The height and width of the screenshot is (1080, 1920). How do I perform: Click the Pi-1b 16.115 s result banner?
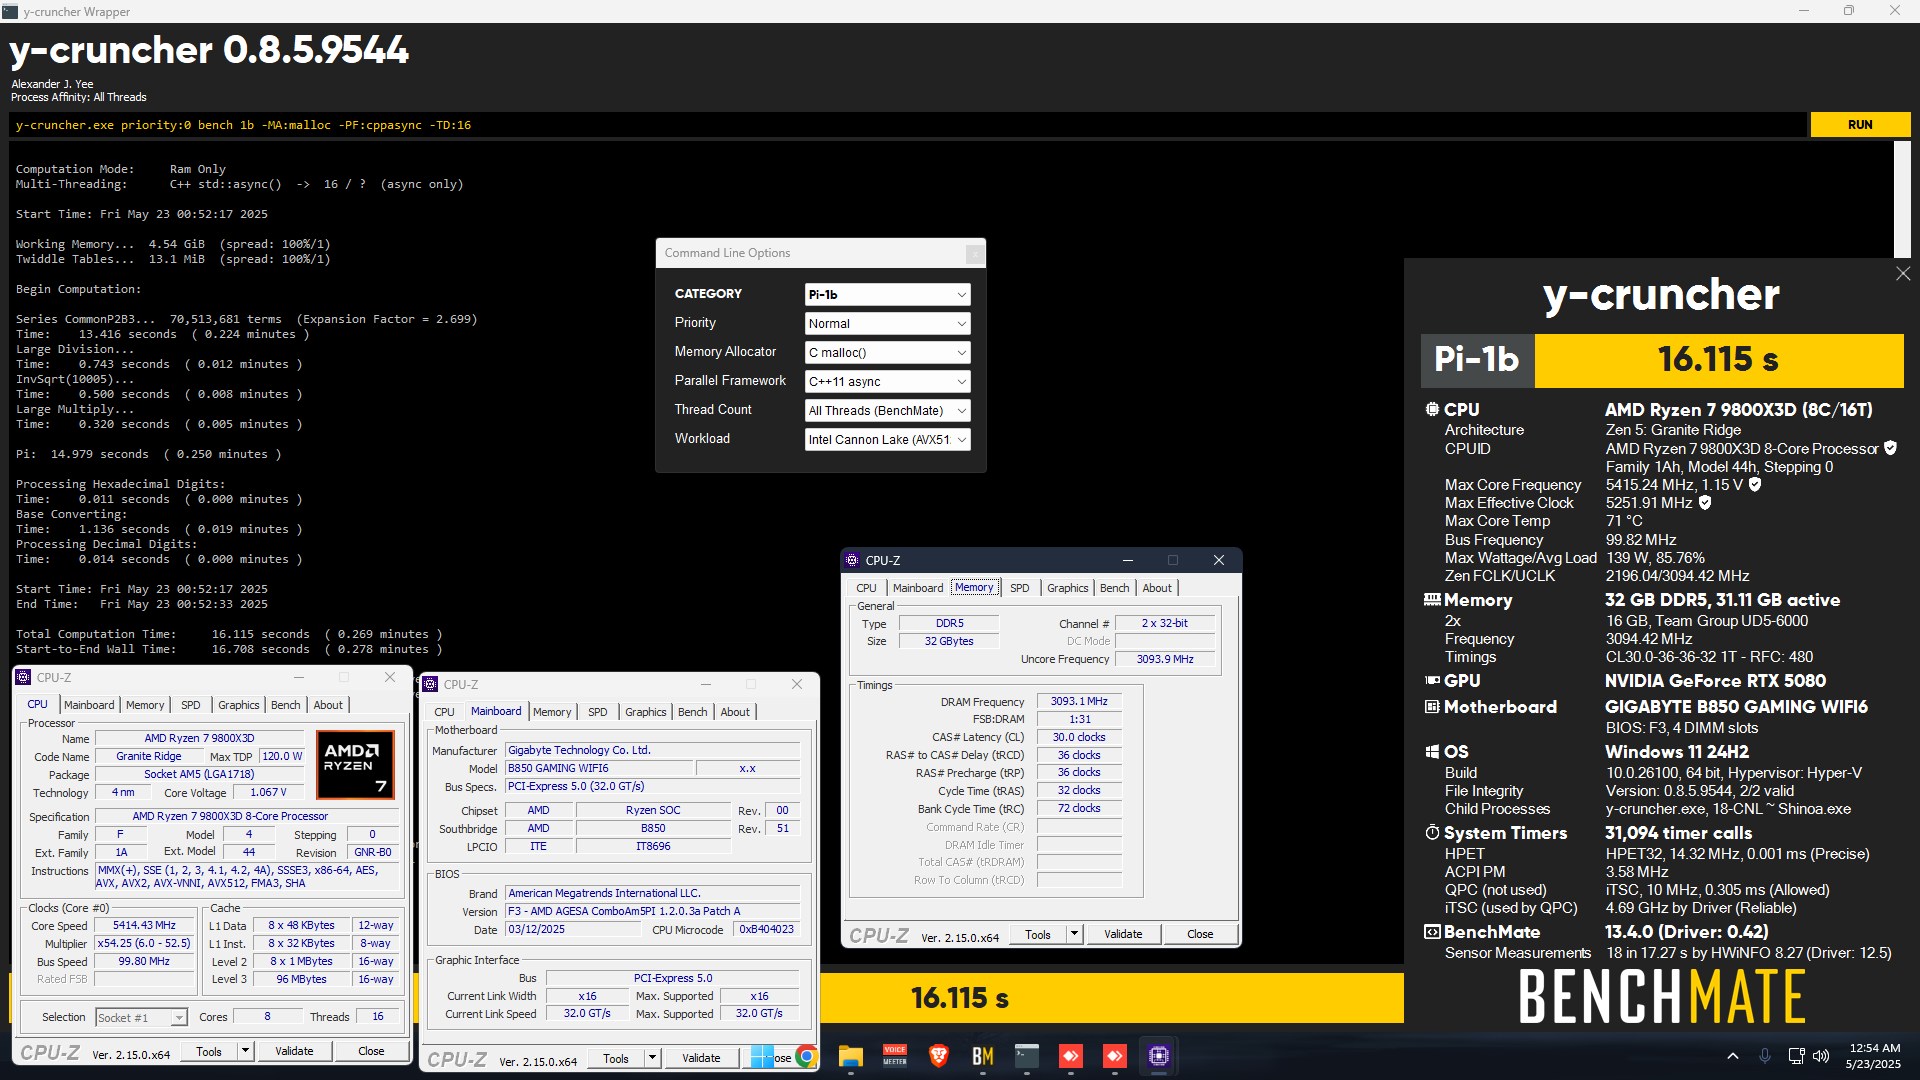(x=1662, y=360)
